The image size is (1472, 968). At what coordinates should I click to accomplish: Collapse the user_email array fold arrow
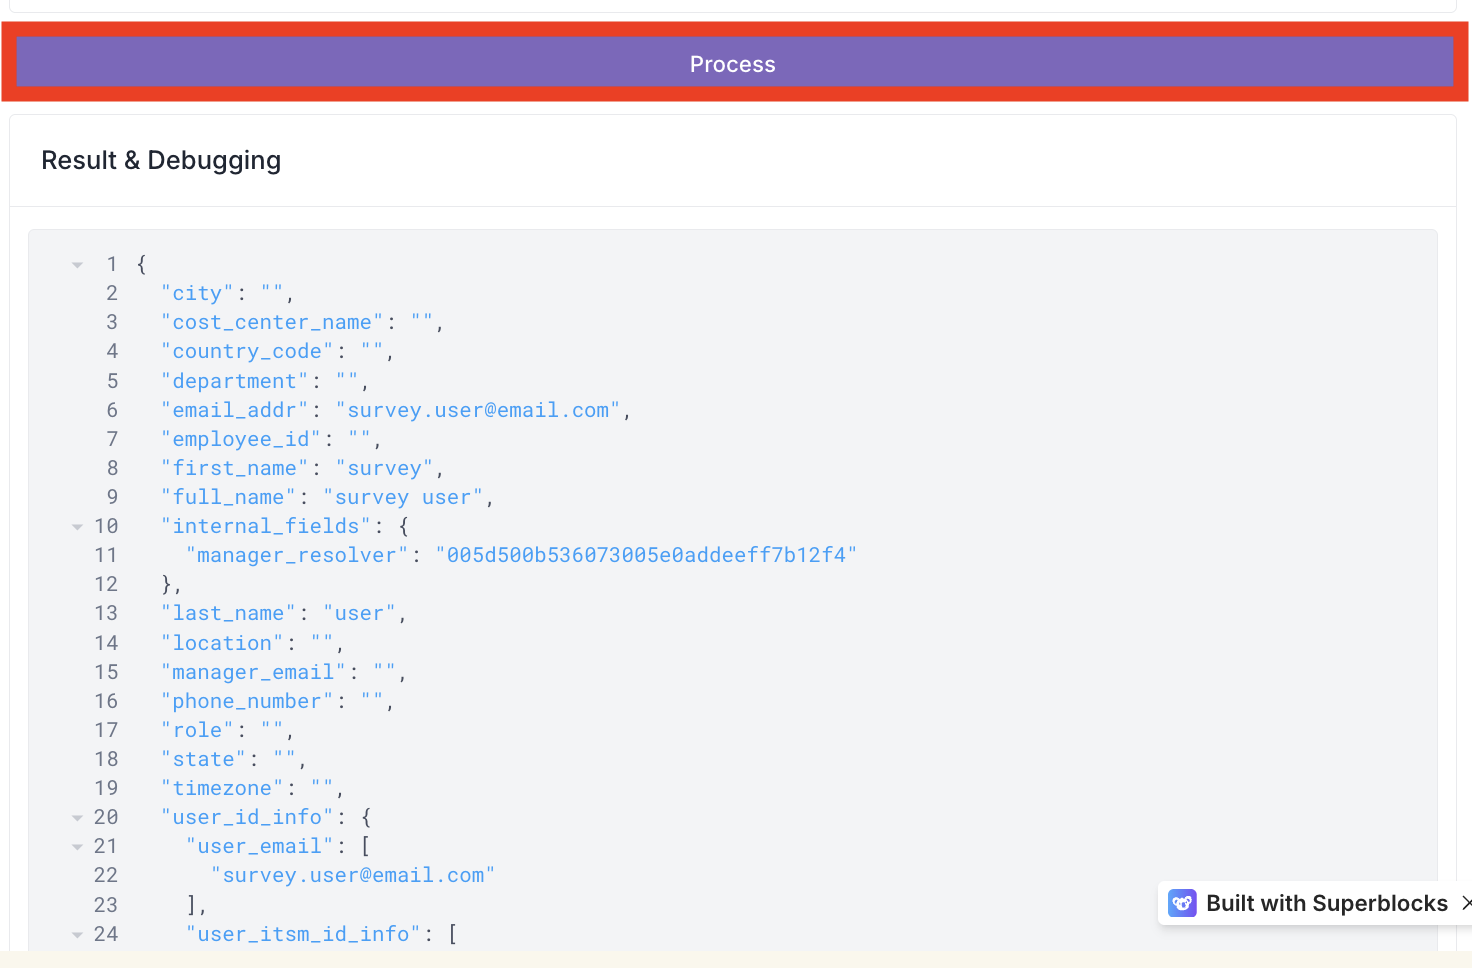tap(77, 847)
